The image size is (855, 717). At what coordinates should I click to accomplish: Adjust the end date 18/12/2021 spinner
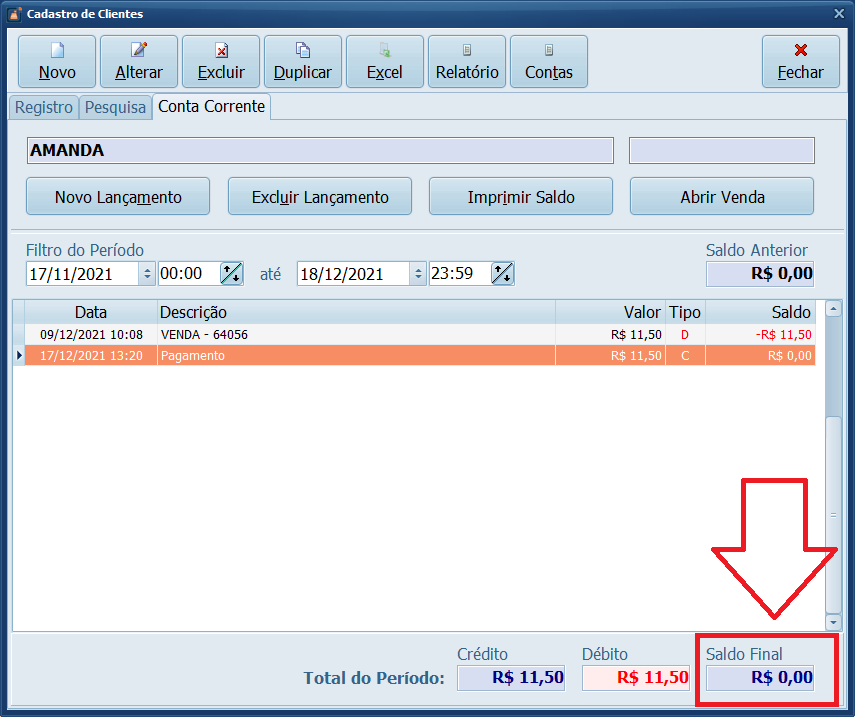click(x=418, y=274)
